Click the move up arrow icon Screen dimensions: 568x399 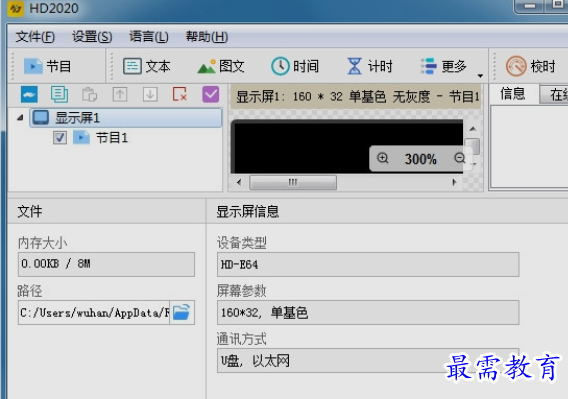[120, 95]
